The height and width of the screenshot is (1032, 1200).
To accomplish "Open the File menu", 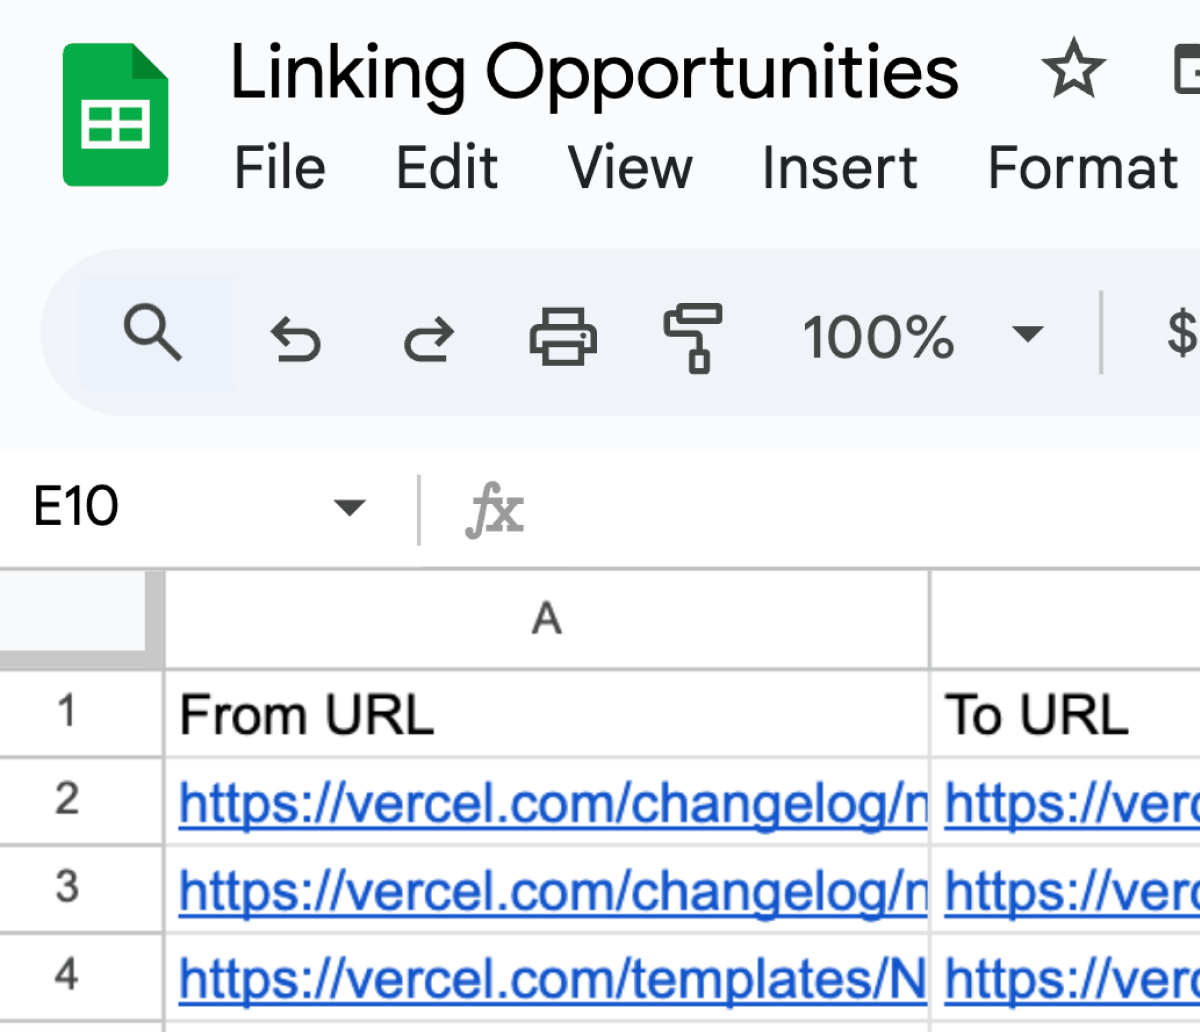I will 279,167.
